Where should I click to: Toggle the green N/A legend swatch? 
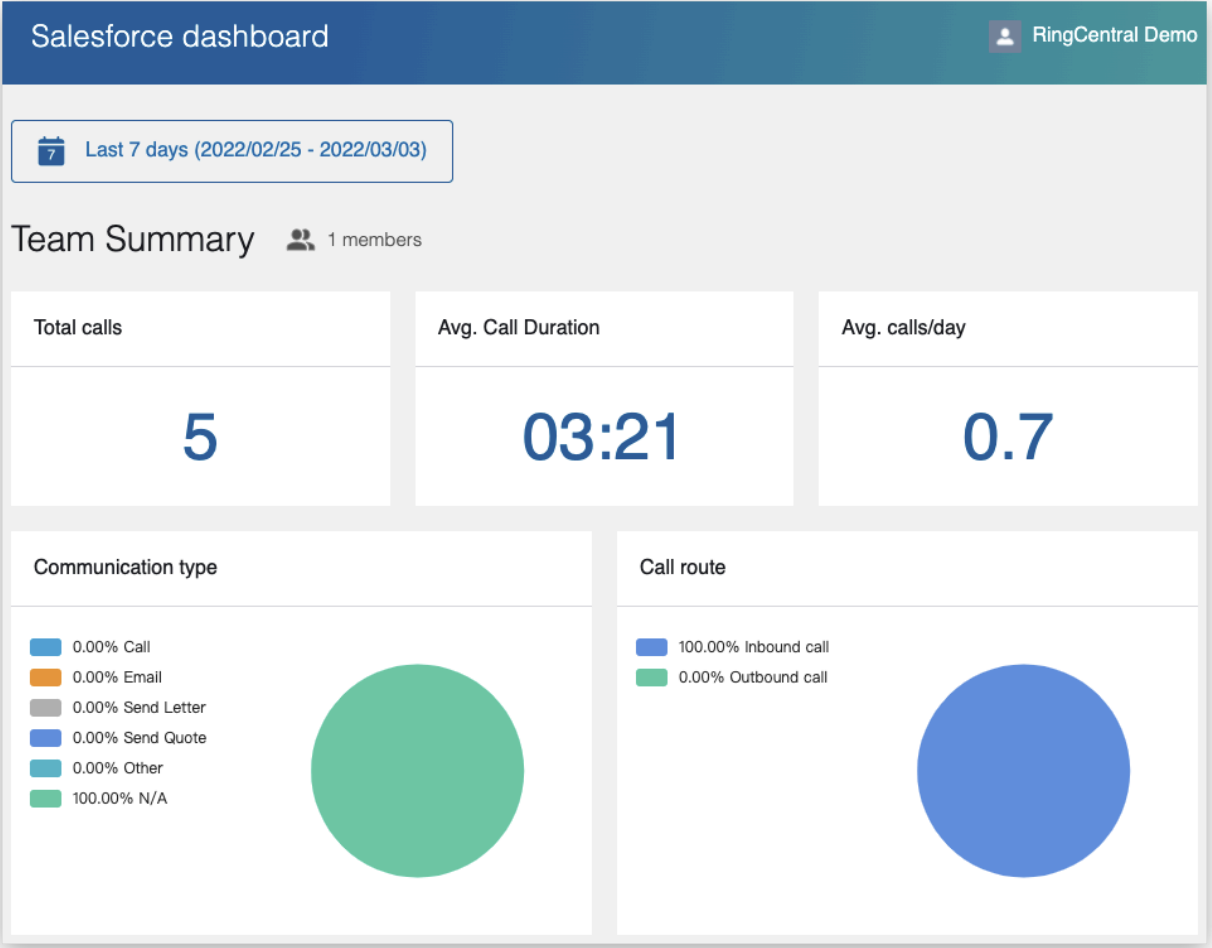point(46,798)
